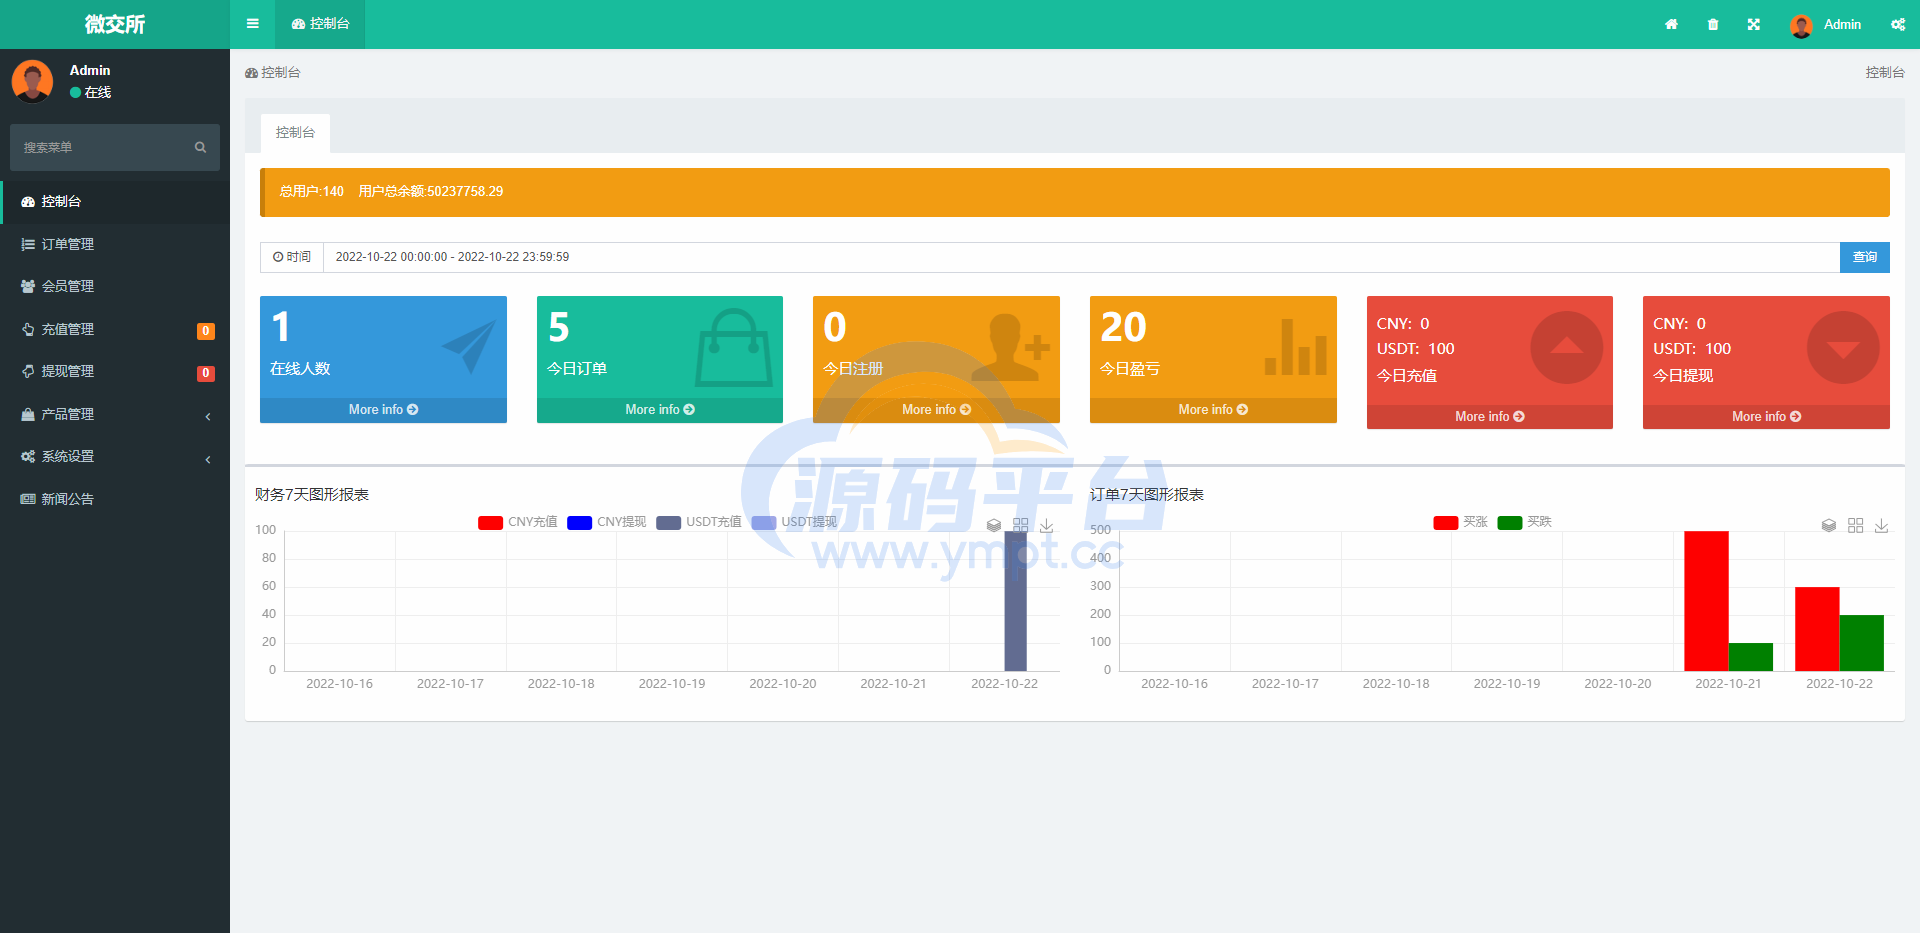This screenshot has height=933, width=1920.
Task: Toggle USDT提现 legend light blue swatch
Action: pos(764,522)
